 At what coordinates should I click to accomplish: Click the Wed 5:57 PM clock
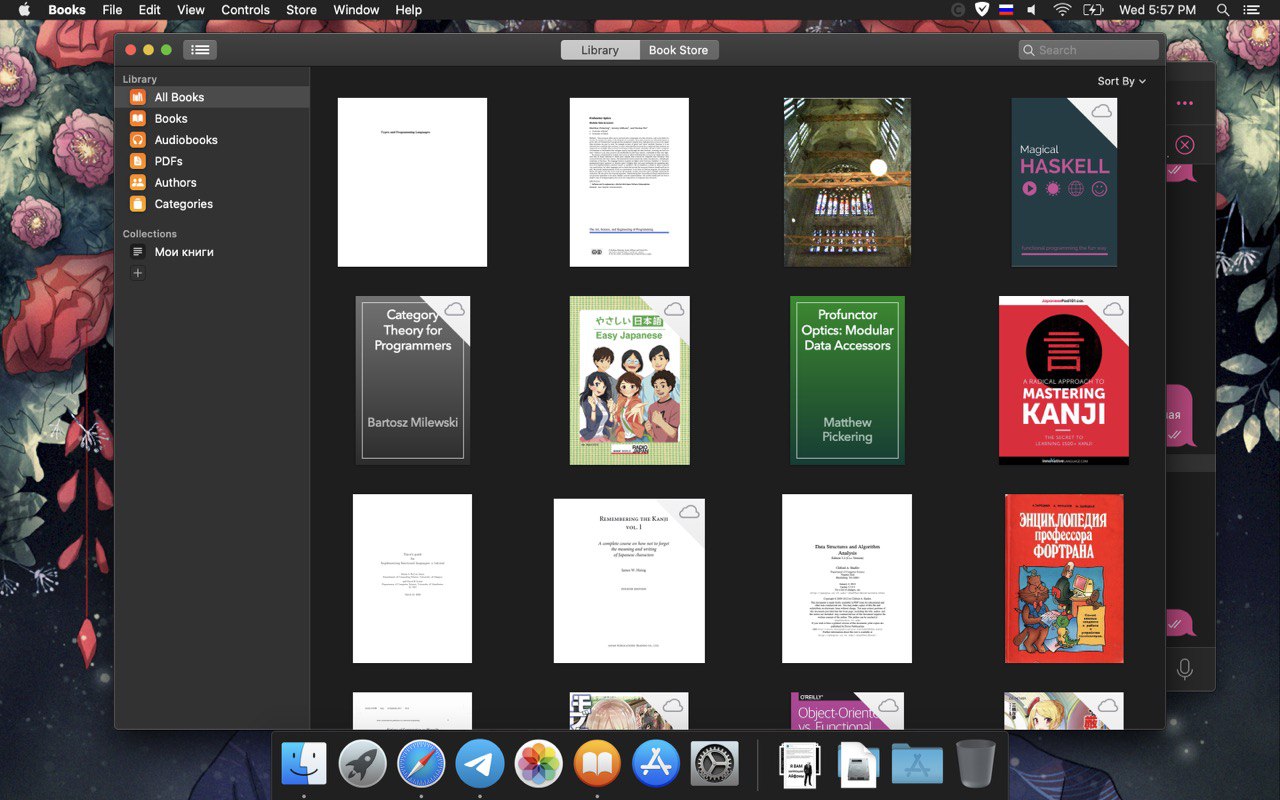click(1157, 10)
